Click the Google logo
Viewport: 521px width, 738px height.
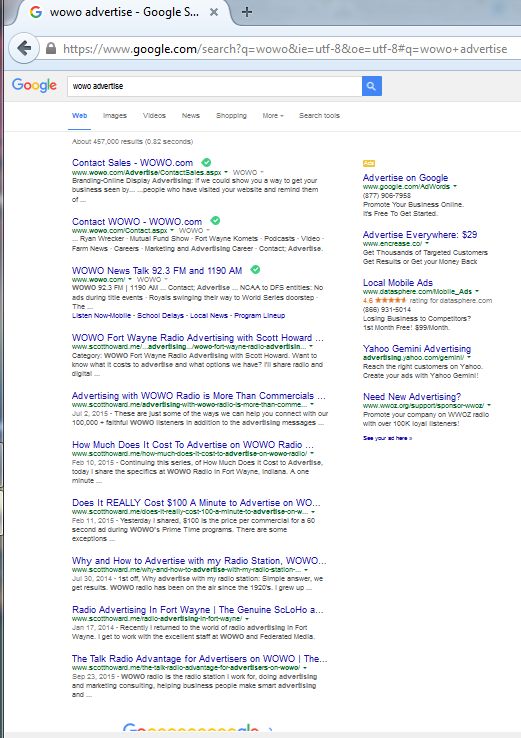click(34, 85)
